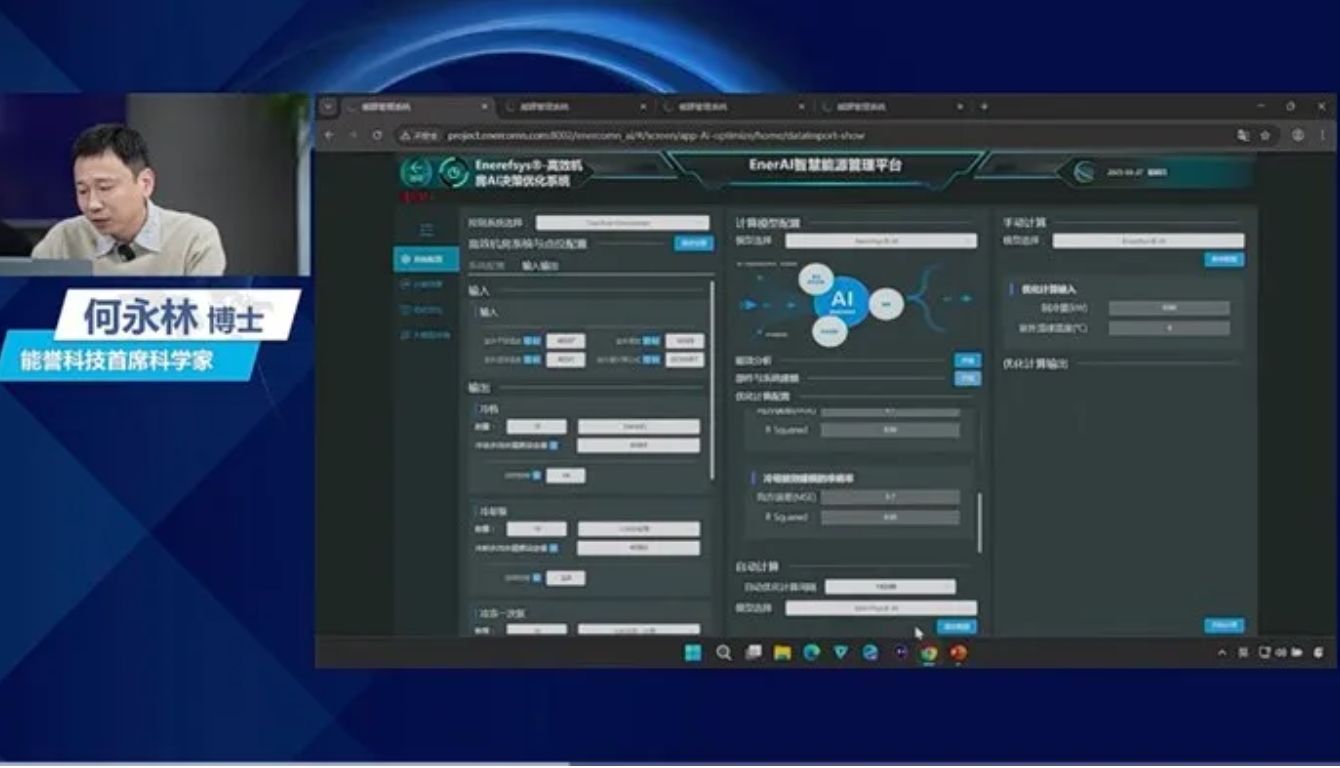Open 模型选择 dropdown under 手动计算

pos(1148,241)
